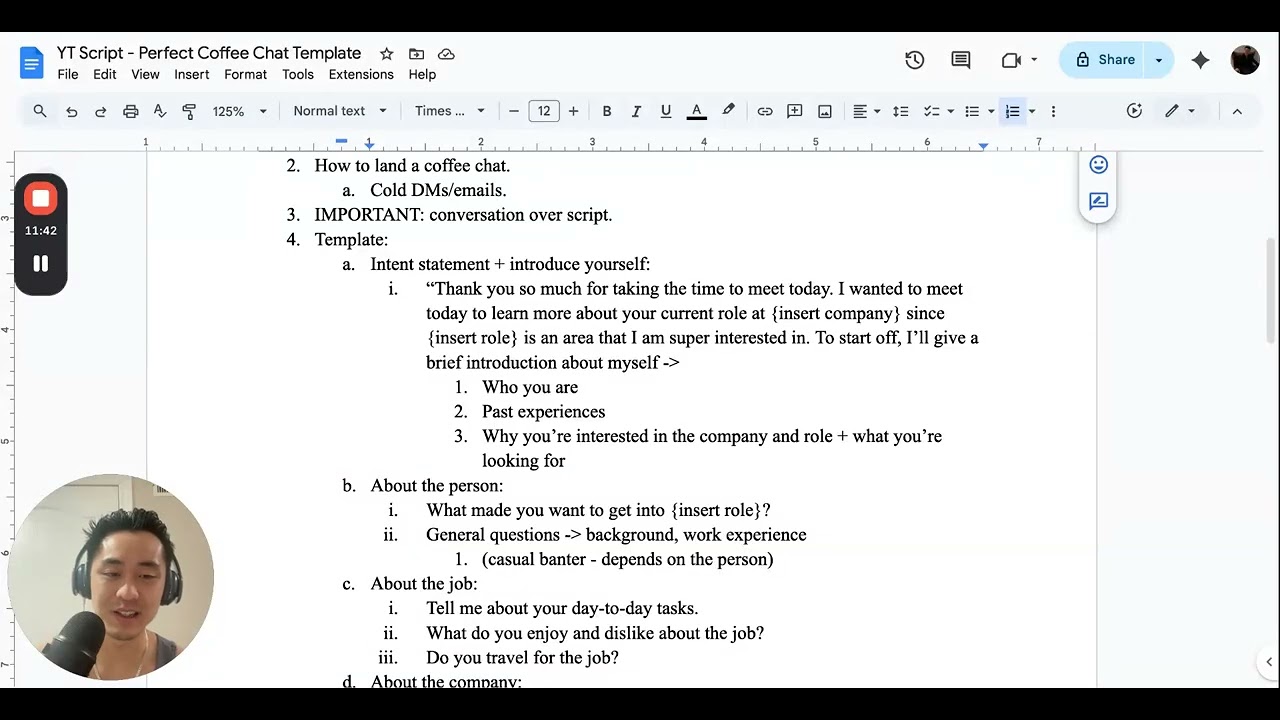1280x720 pixels.
Task: Expand the Share options arrow
Action: [x=1159, y=60]
